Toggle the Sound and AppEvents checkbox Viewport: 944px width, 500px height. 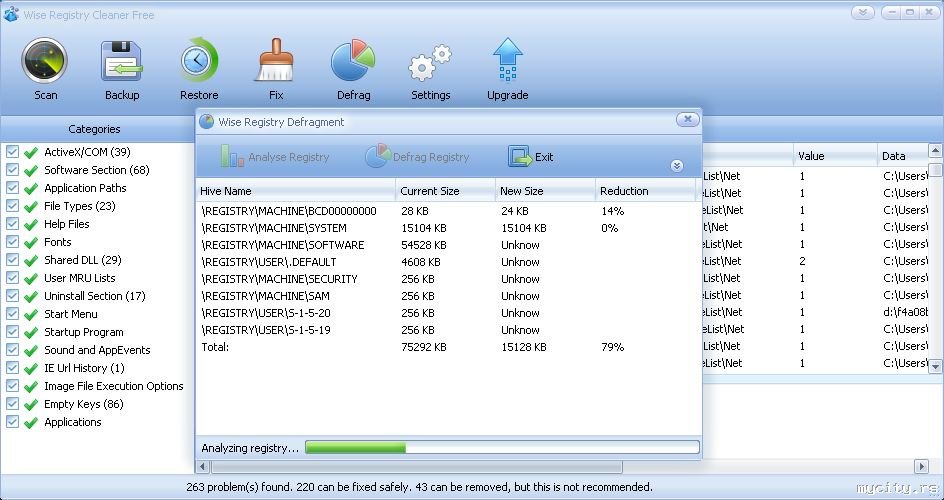coord(12,350)
